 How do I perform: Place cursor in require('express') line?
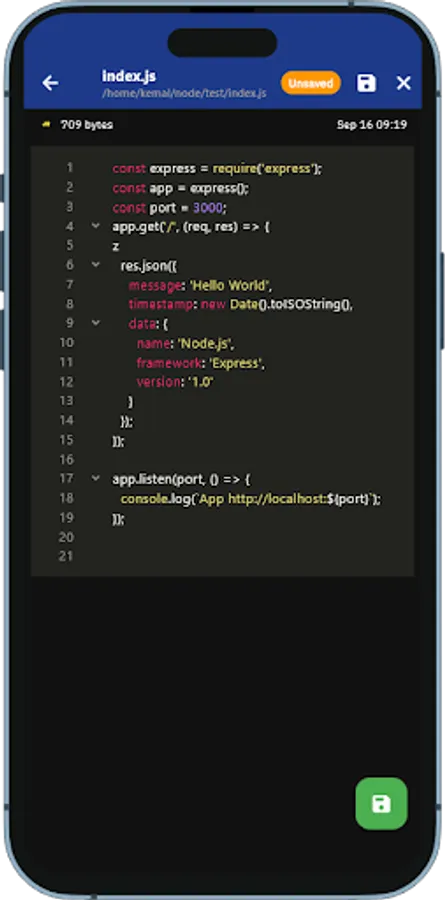218,169
